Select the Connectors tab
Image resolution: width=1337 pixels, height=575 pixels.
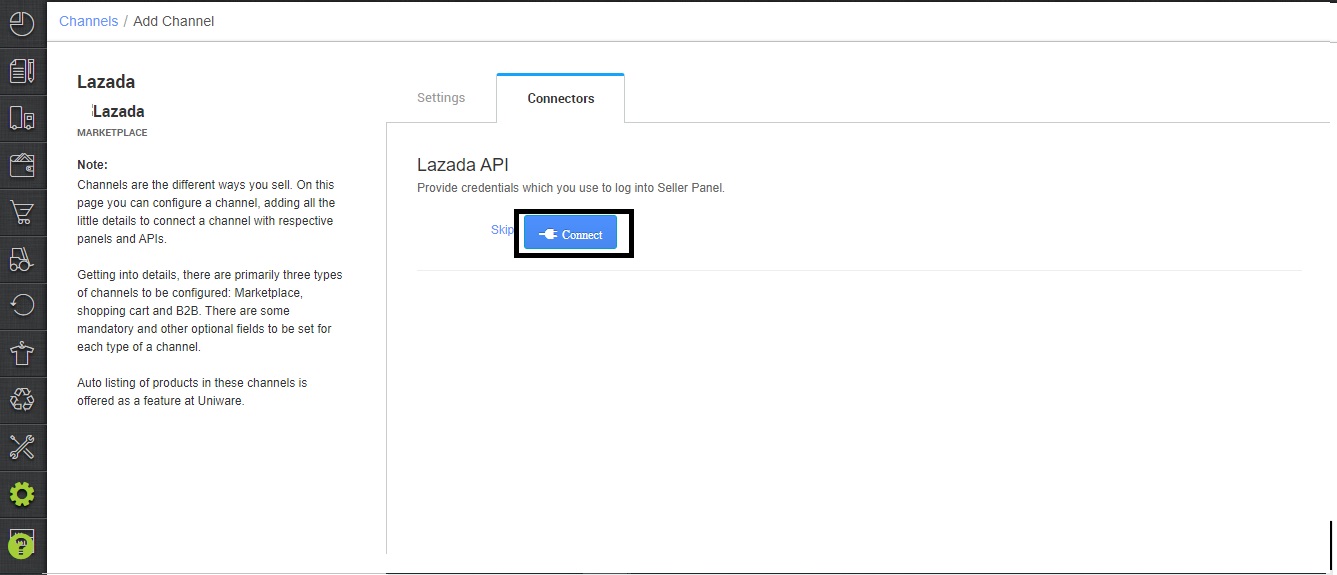click(561, 98)
